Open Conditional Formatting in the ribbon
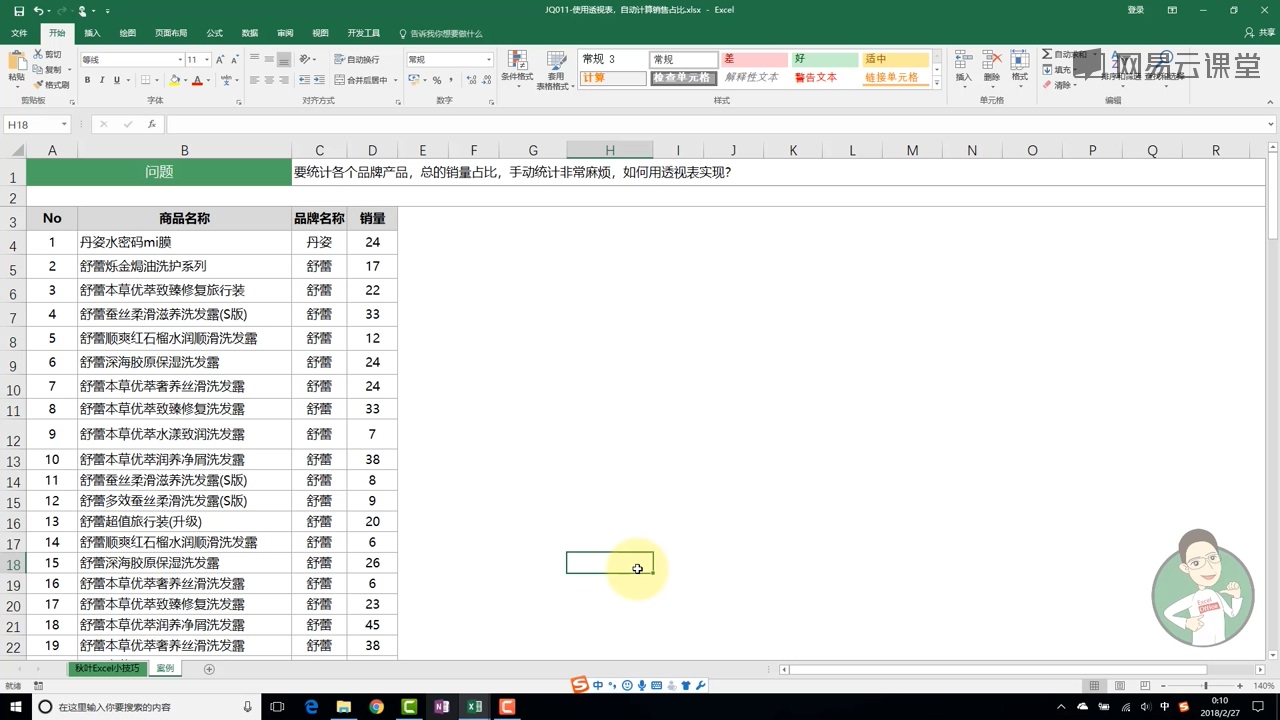The image size is (1280, 720). [x=517, y=66]
